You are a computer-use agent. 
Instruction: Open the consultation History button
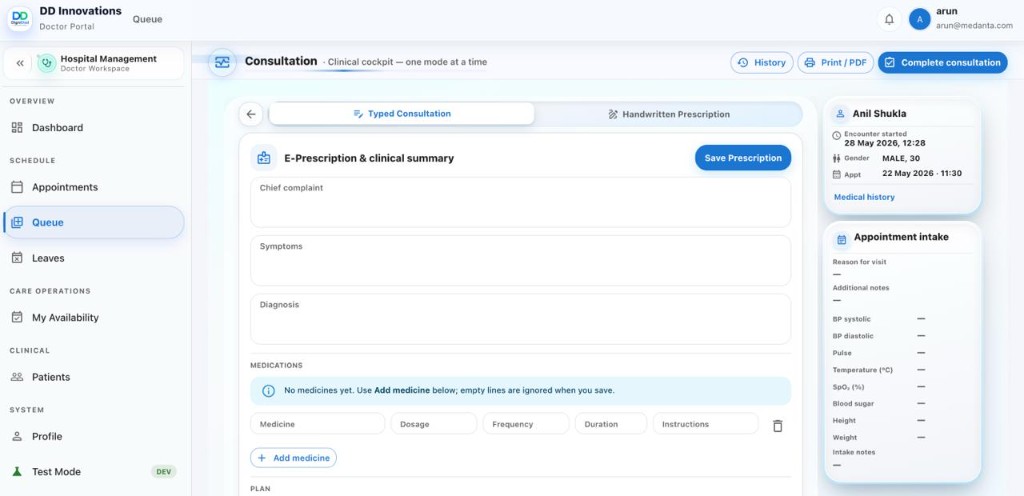point(761,63)
